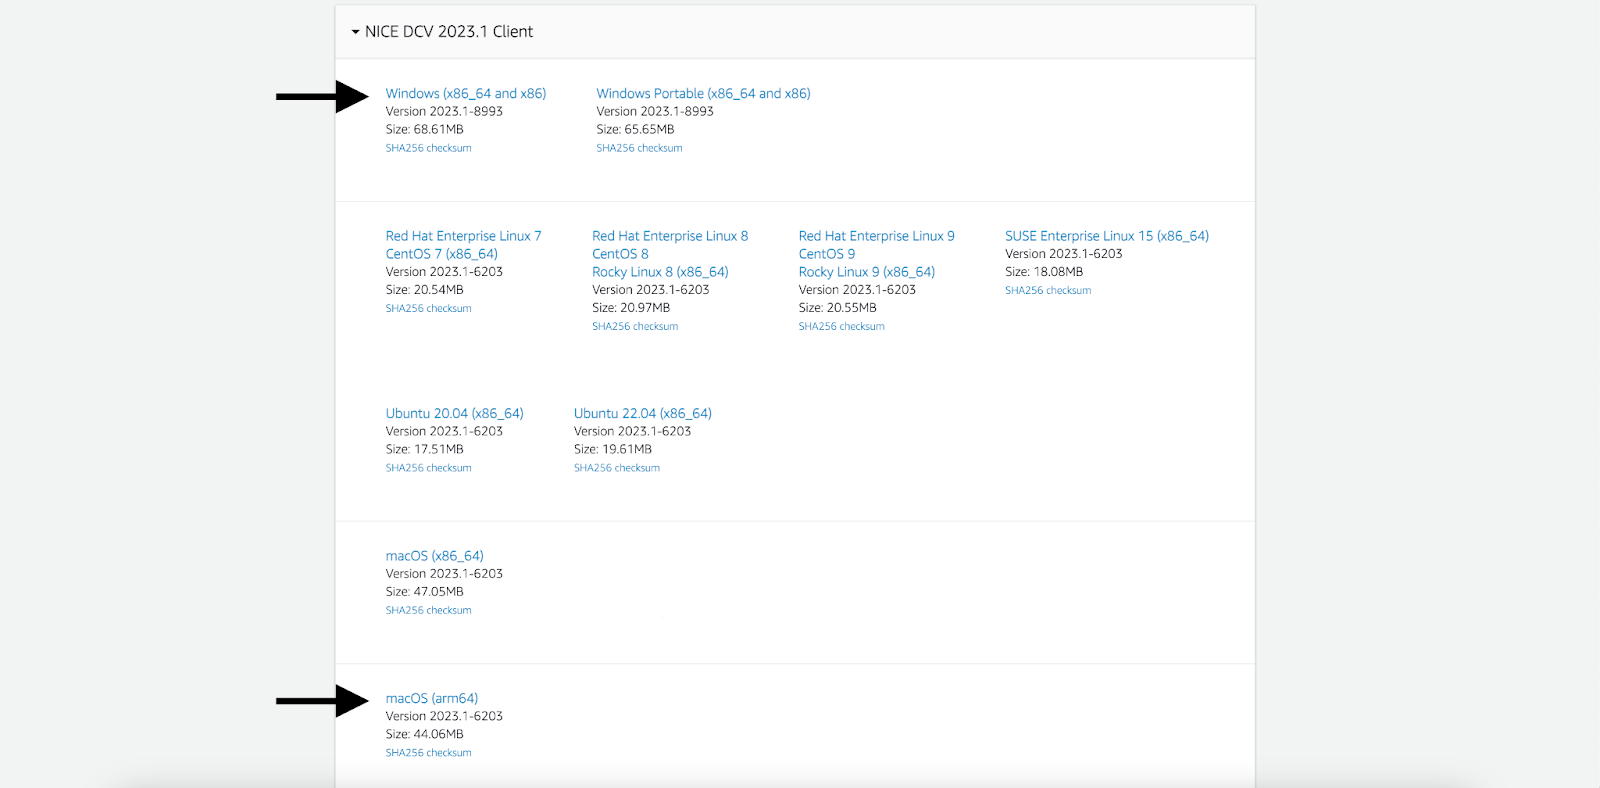Open SHA256 checksum under SUSE Enterprise Linux 15
Screen dimensions: 1600x788
[1048, 291]
